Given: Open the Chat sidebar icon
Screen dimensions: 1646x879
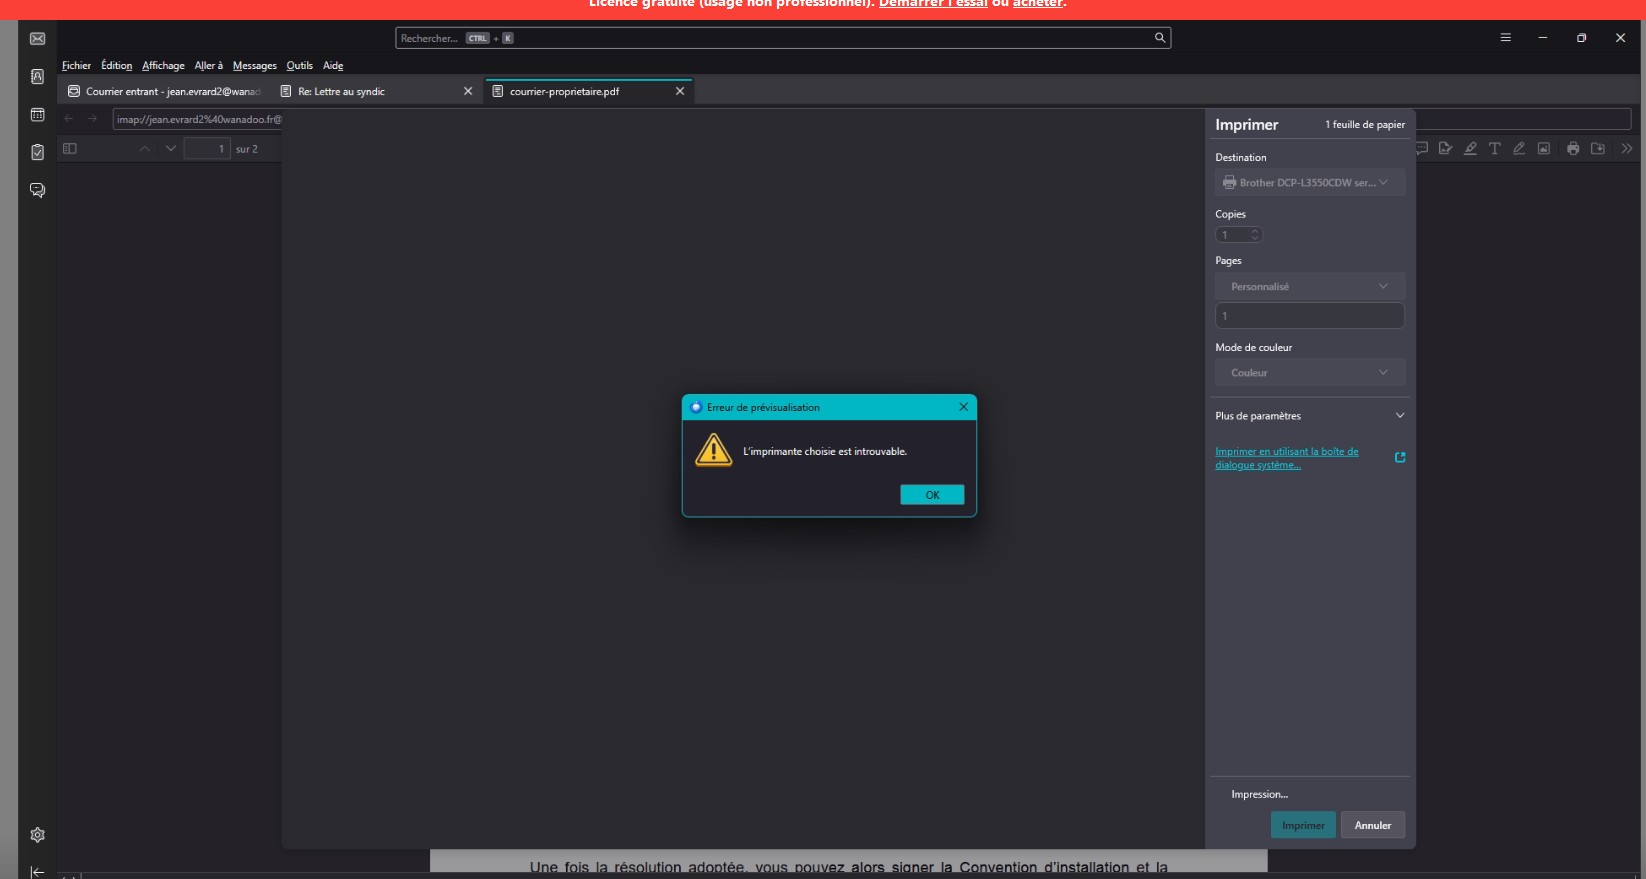Looking at the screenshot, I should coord(37,190).
